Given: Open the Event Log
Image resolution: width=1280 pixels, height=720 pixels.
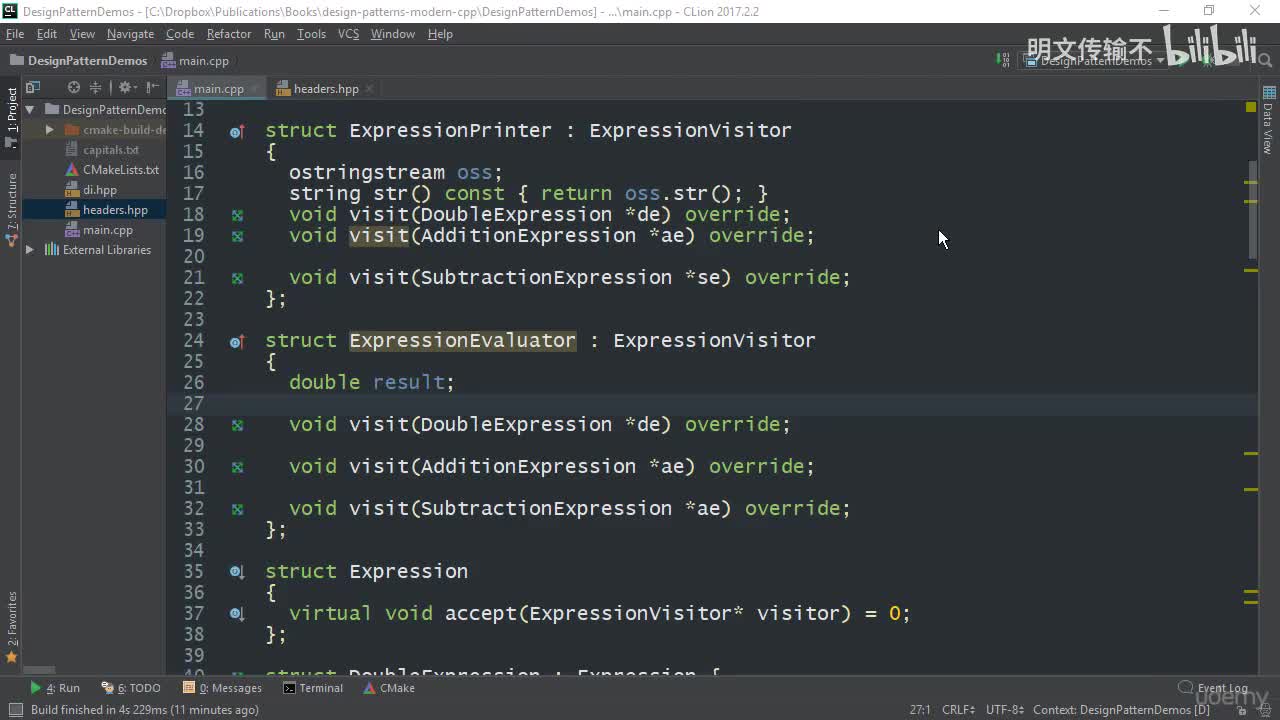Looking at the screenshot, I should [1213, 688].
